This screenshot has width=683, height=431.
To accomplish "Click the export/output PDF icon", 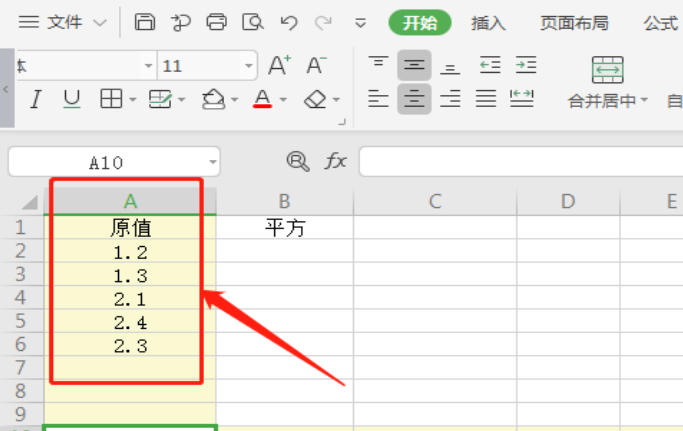I will click(x=180, y=22).
